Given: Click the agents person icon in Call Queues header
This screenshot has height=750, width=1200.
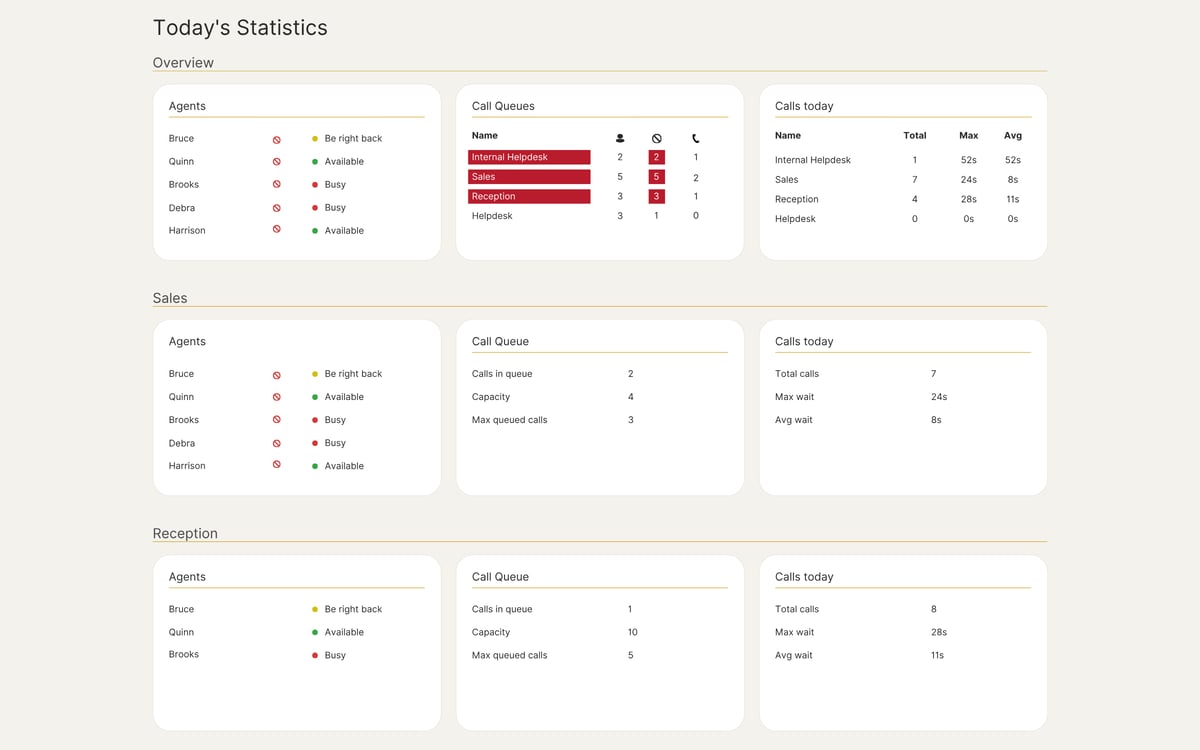Looking at the screenshot, I should tap(620, 138).
